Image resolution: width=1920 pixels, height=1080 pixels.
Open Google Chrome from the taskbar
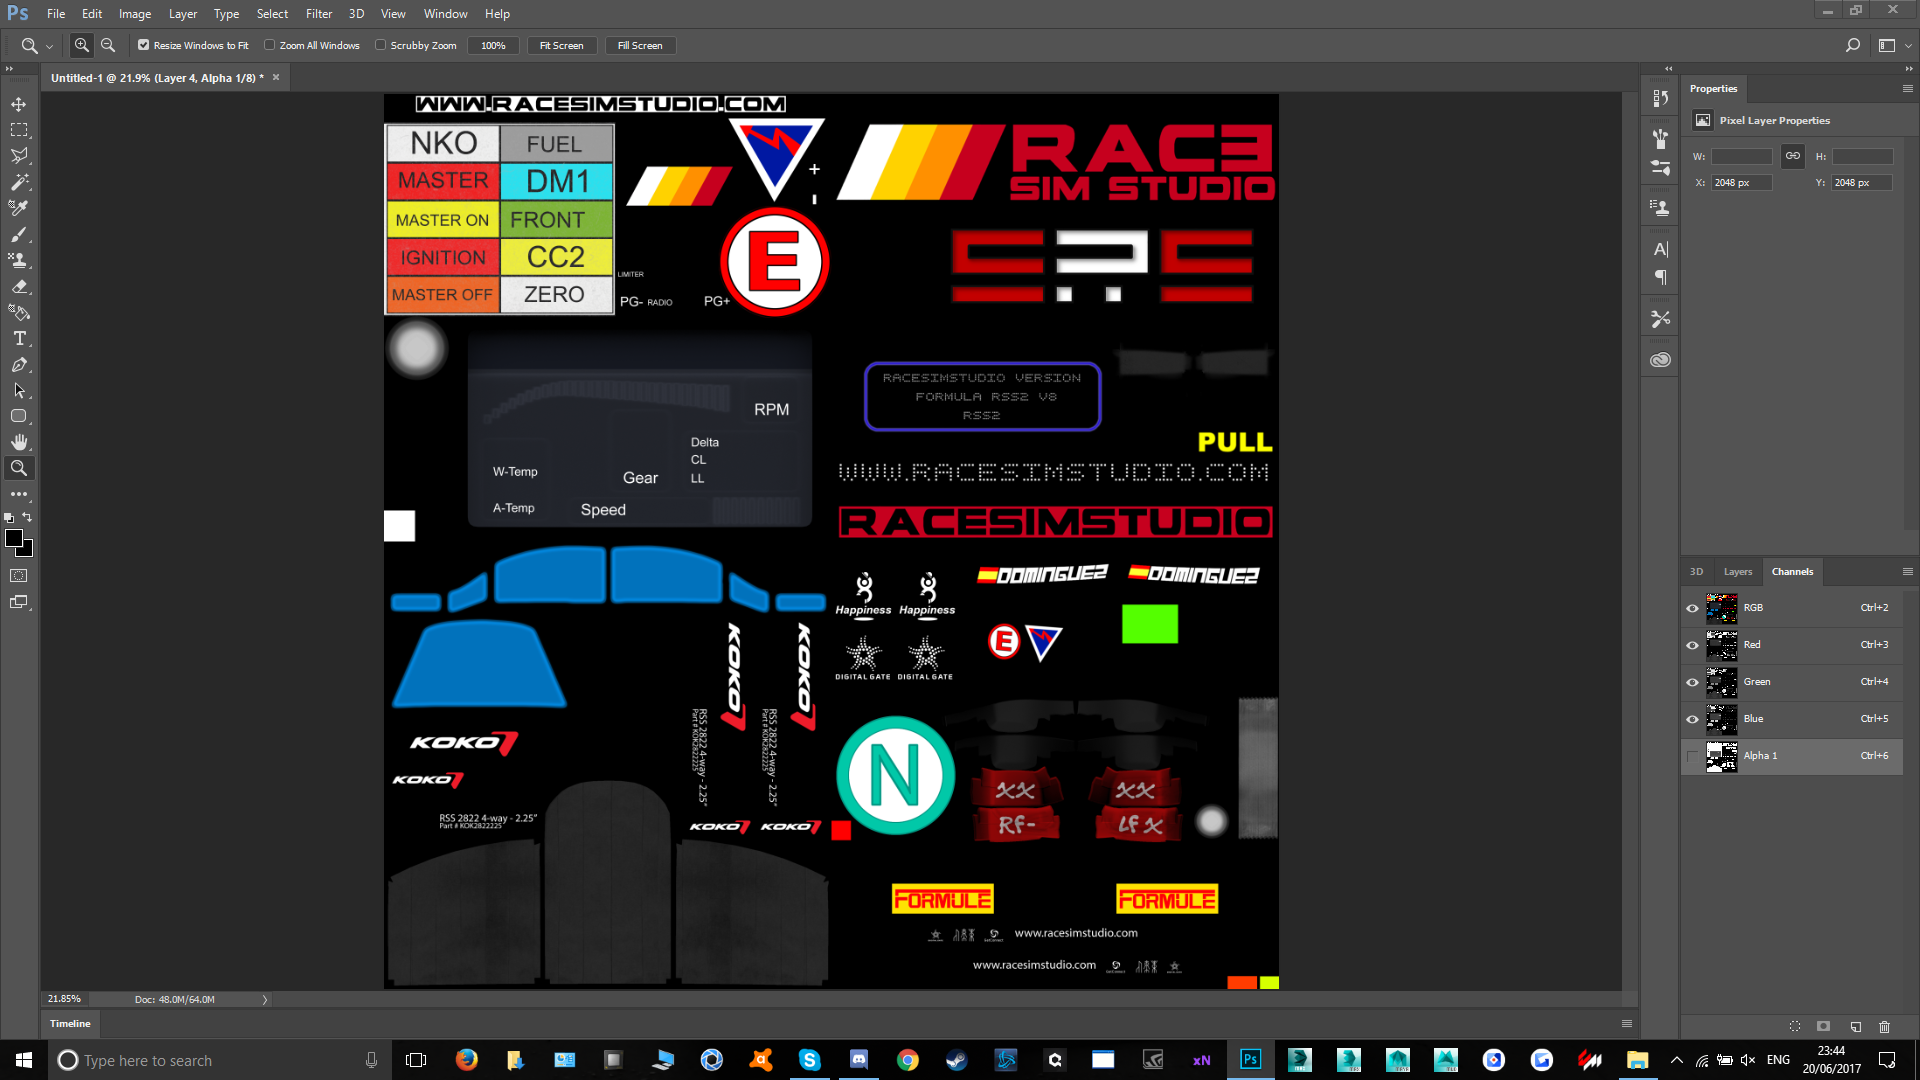(x=907, y=1060)
